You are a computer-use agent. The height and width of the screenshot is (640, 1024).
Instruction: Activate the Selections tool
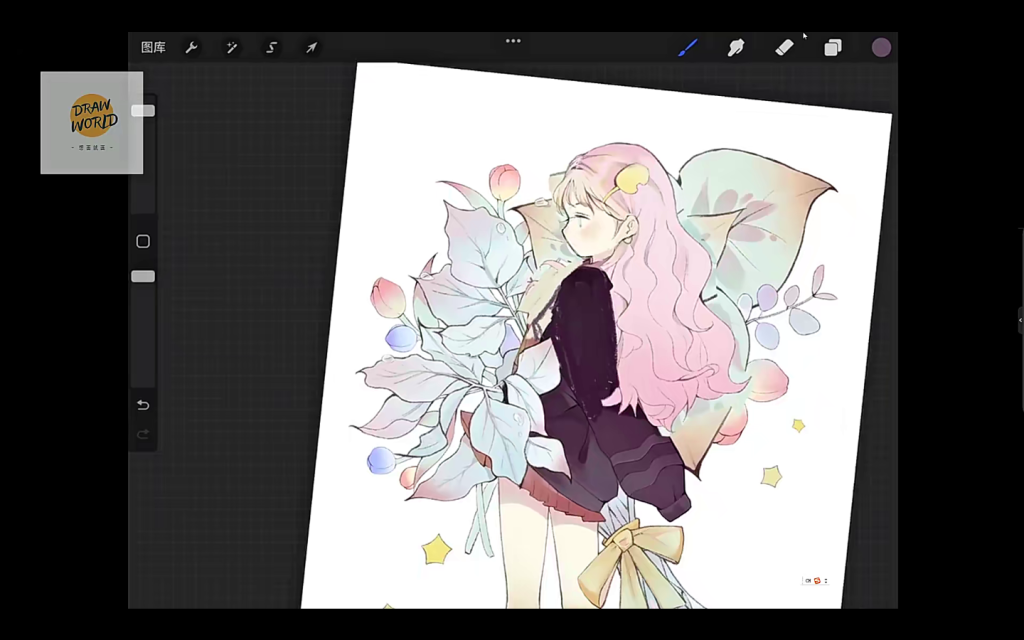coord(271,47)
